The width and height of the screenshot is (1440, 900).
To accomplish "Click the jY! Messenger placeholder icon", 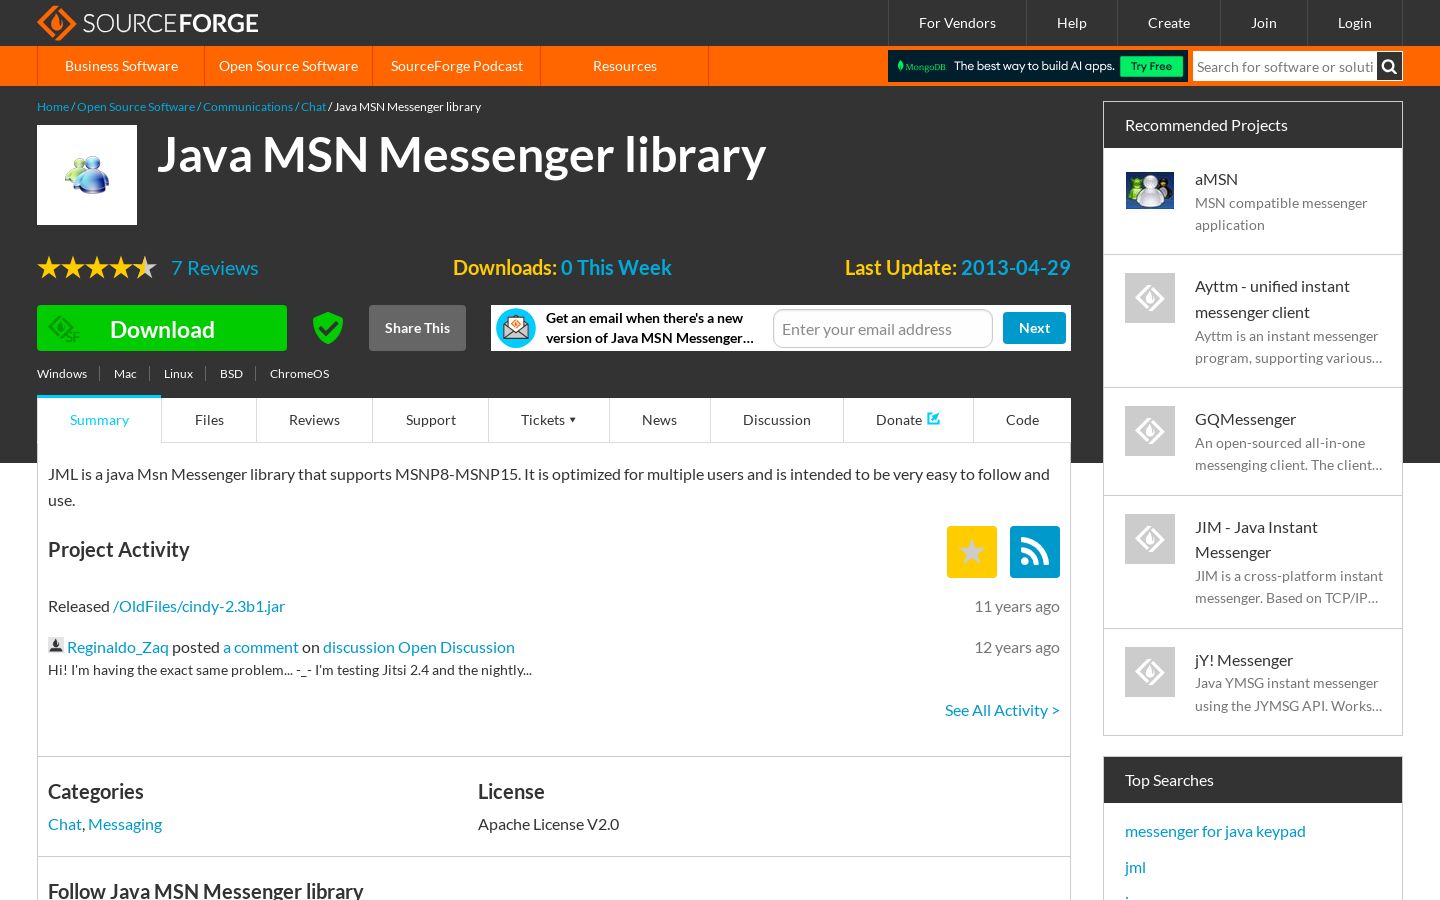I will pos(1150,672).
